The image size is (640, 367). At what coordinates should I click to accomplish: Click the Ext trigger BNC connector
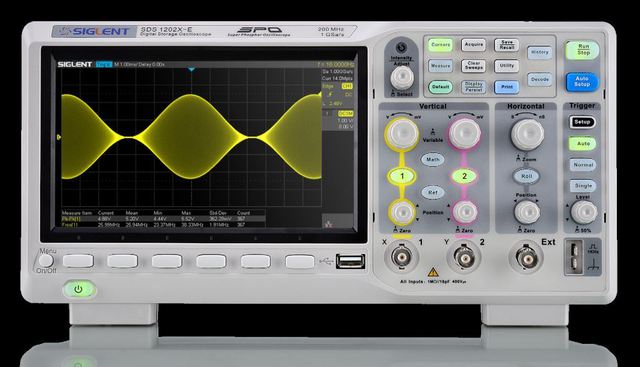[x=527, y=257]
